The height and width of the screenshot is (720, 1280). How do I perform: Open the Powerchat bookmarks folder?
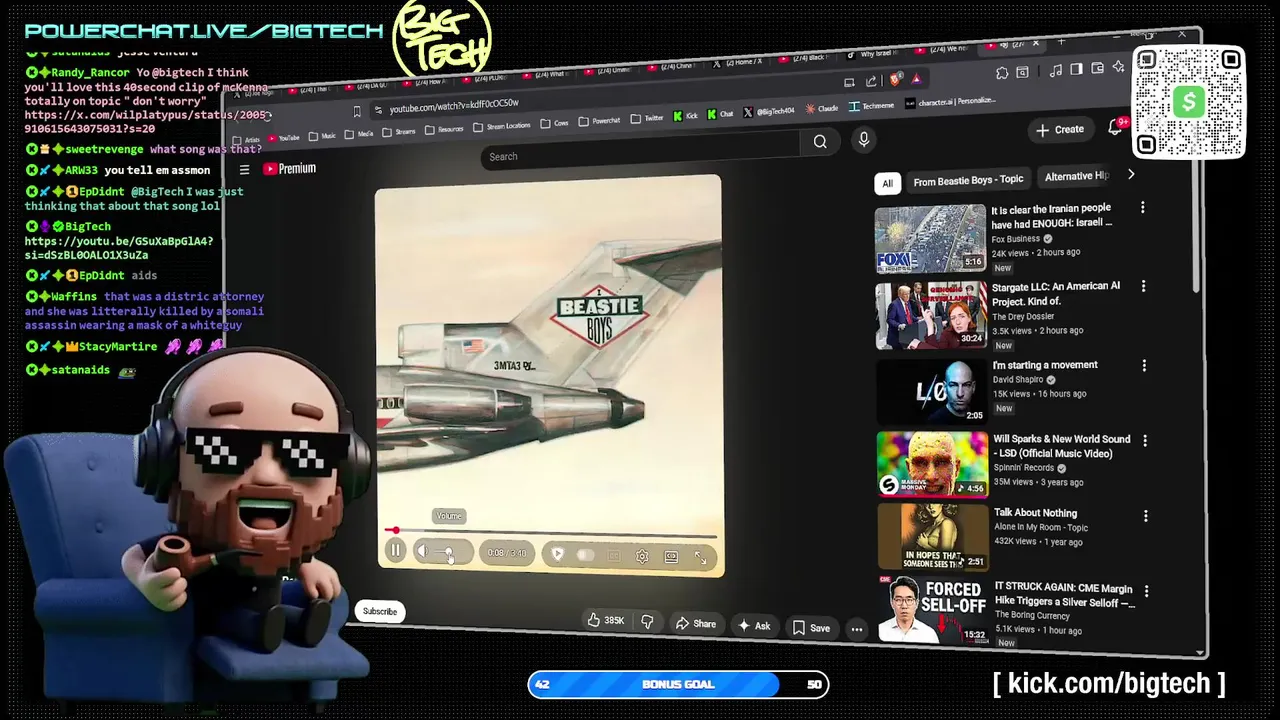click(599, 121)
